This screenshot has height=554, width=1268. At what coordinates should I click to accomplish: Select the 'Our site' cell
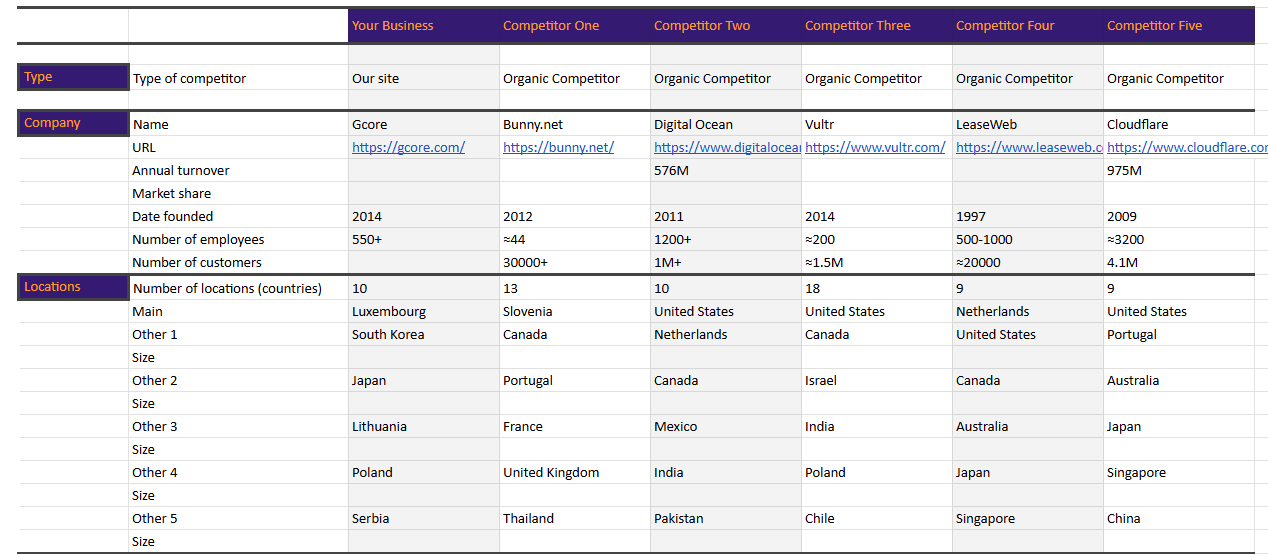(424, 78)
